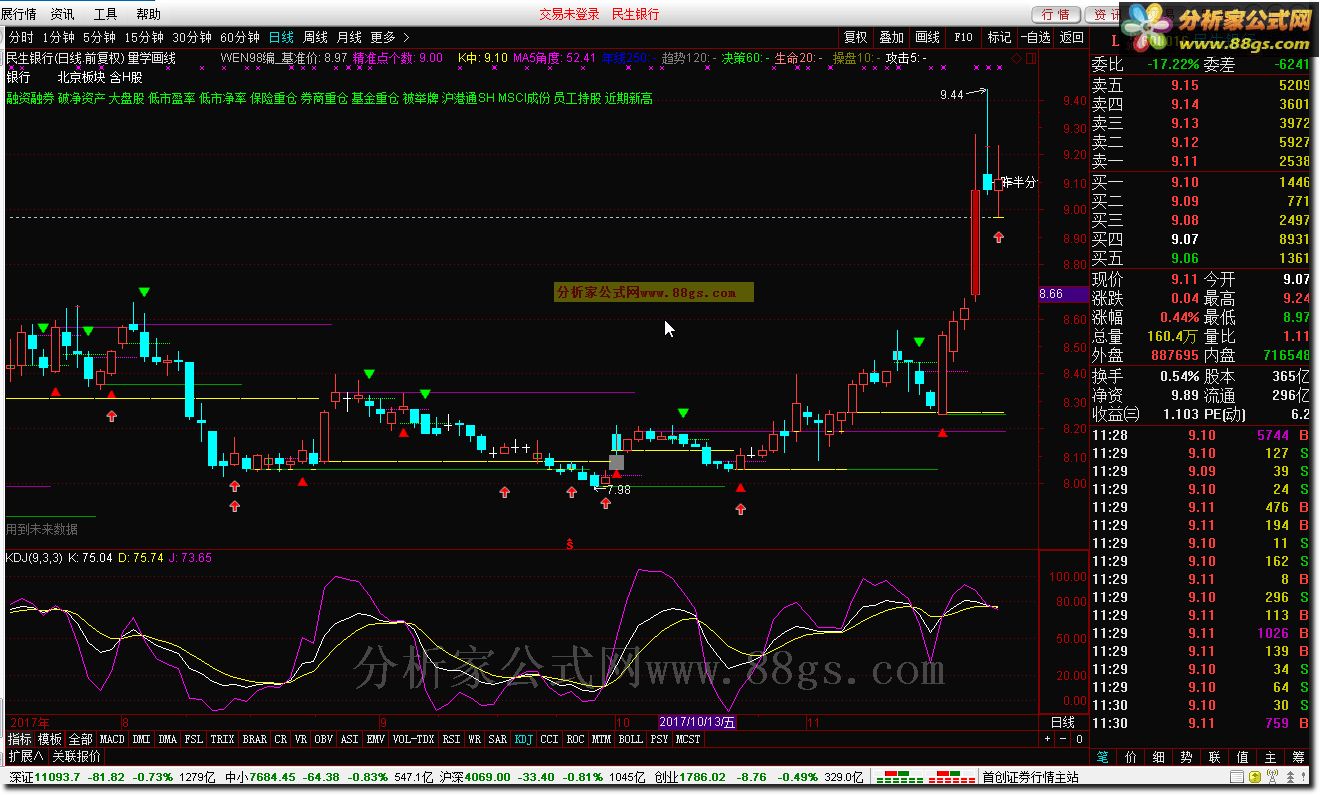The height and width of the screenshot is (795, 1321).
Task: Click the plus zoom-in button
Action: tap(1049, 739)
